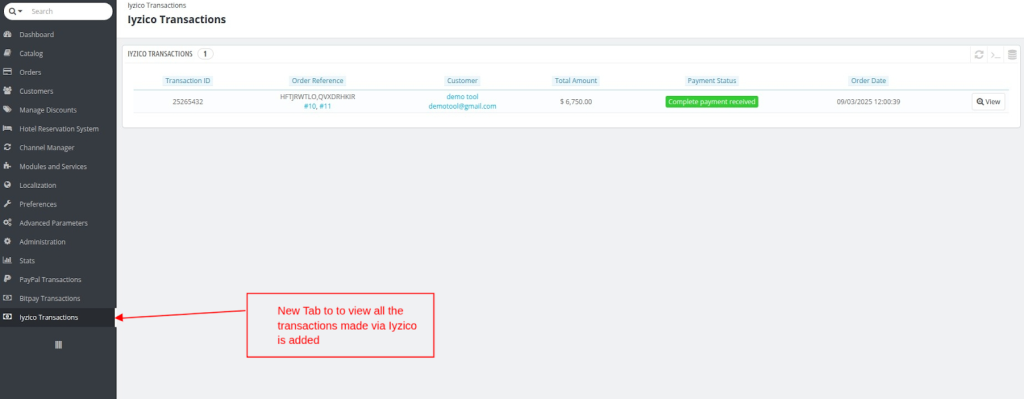
Task: Click the Iyzico Transactions money icon
Action: tap(7, 317)
